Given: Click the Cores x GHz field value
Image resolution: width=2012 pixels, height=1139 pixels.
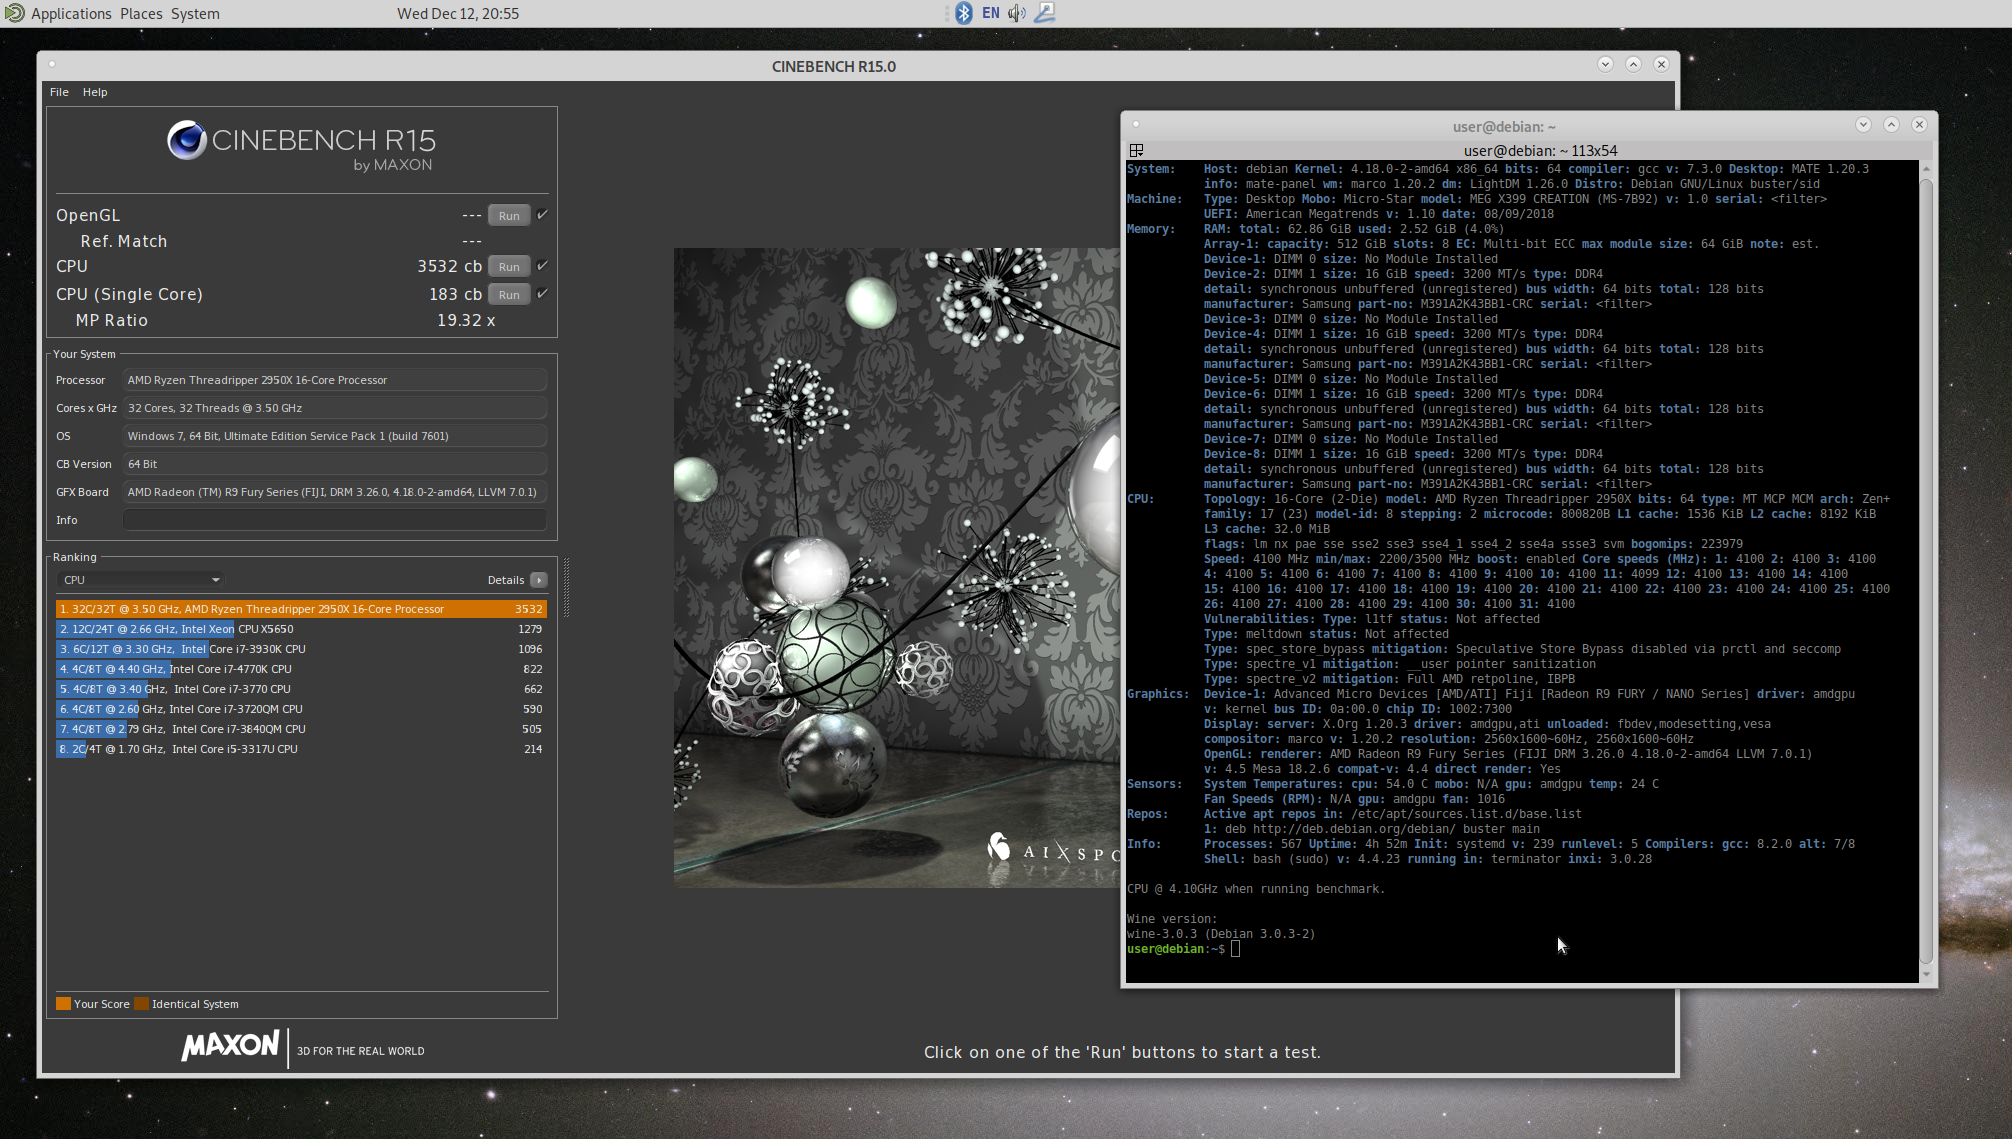Looking at the screenshot, I should pos(334,408).
